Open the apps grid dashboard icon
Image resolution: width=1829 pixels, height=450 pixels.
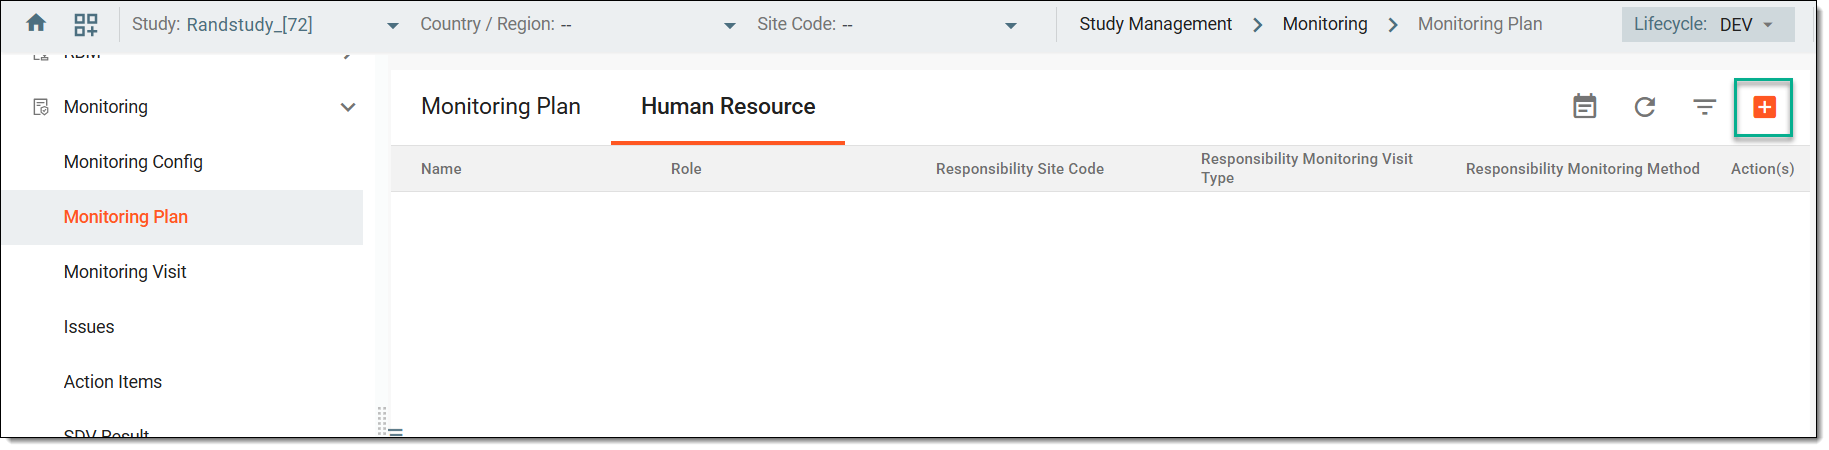pos(86,24)
